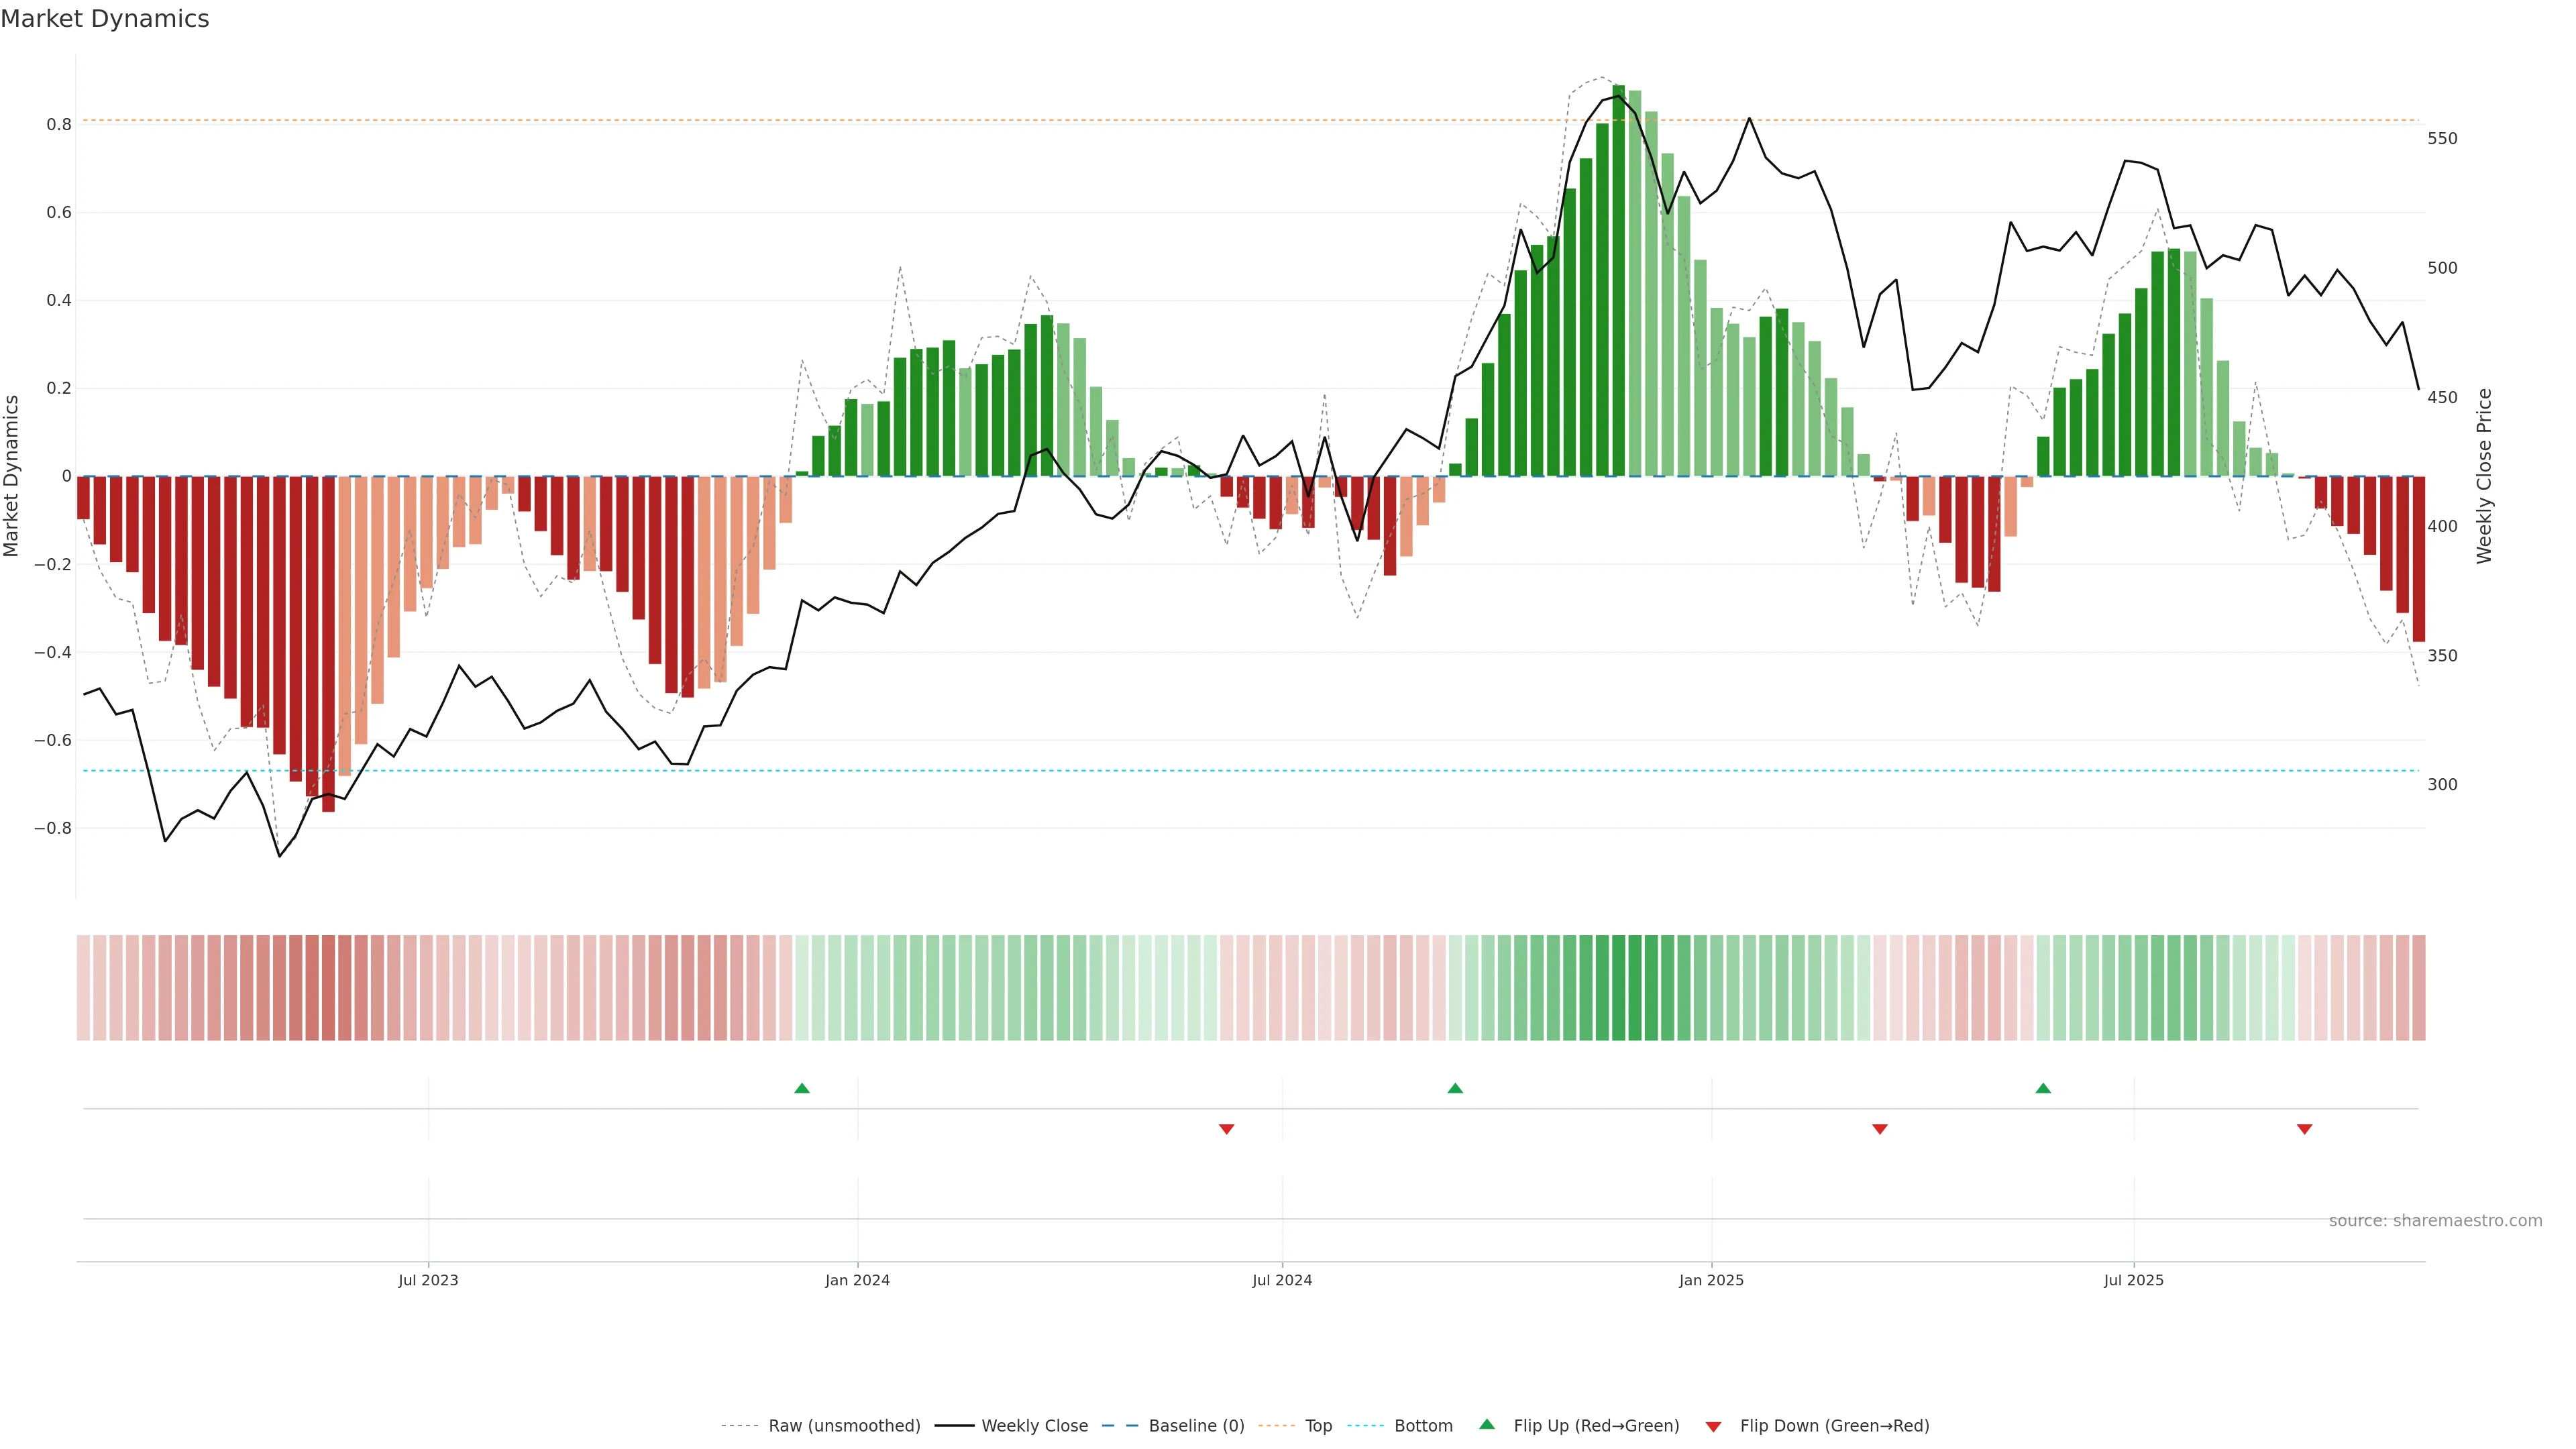Click the green flip-up marker near September 2024
The width and height of the screenshot is (2576, 1449).
1455,1088
